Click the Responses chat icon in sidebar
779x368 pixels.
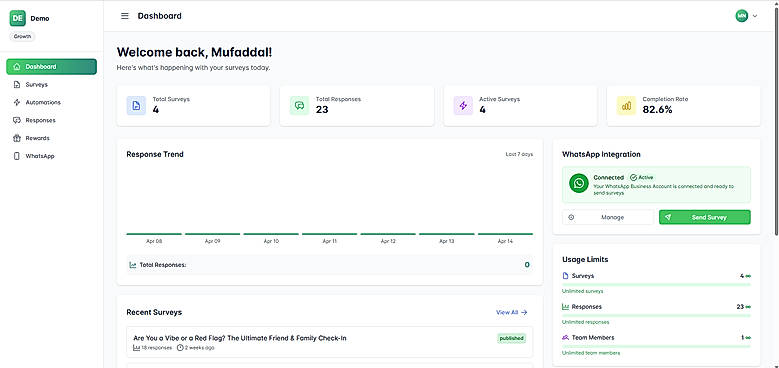coord(17,120)
